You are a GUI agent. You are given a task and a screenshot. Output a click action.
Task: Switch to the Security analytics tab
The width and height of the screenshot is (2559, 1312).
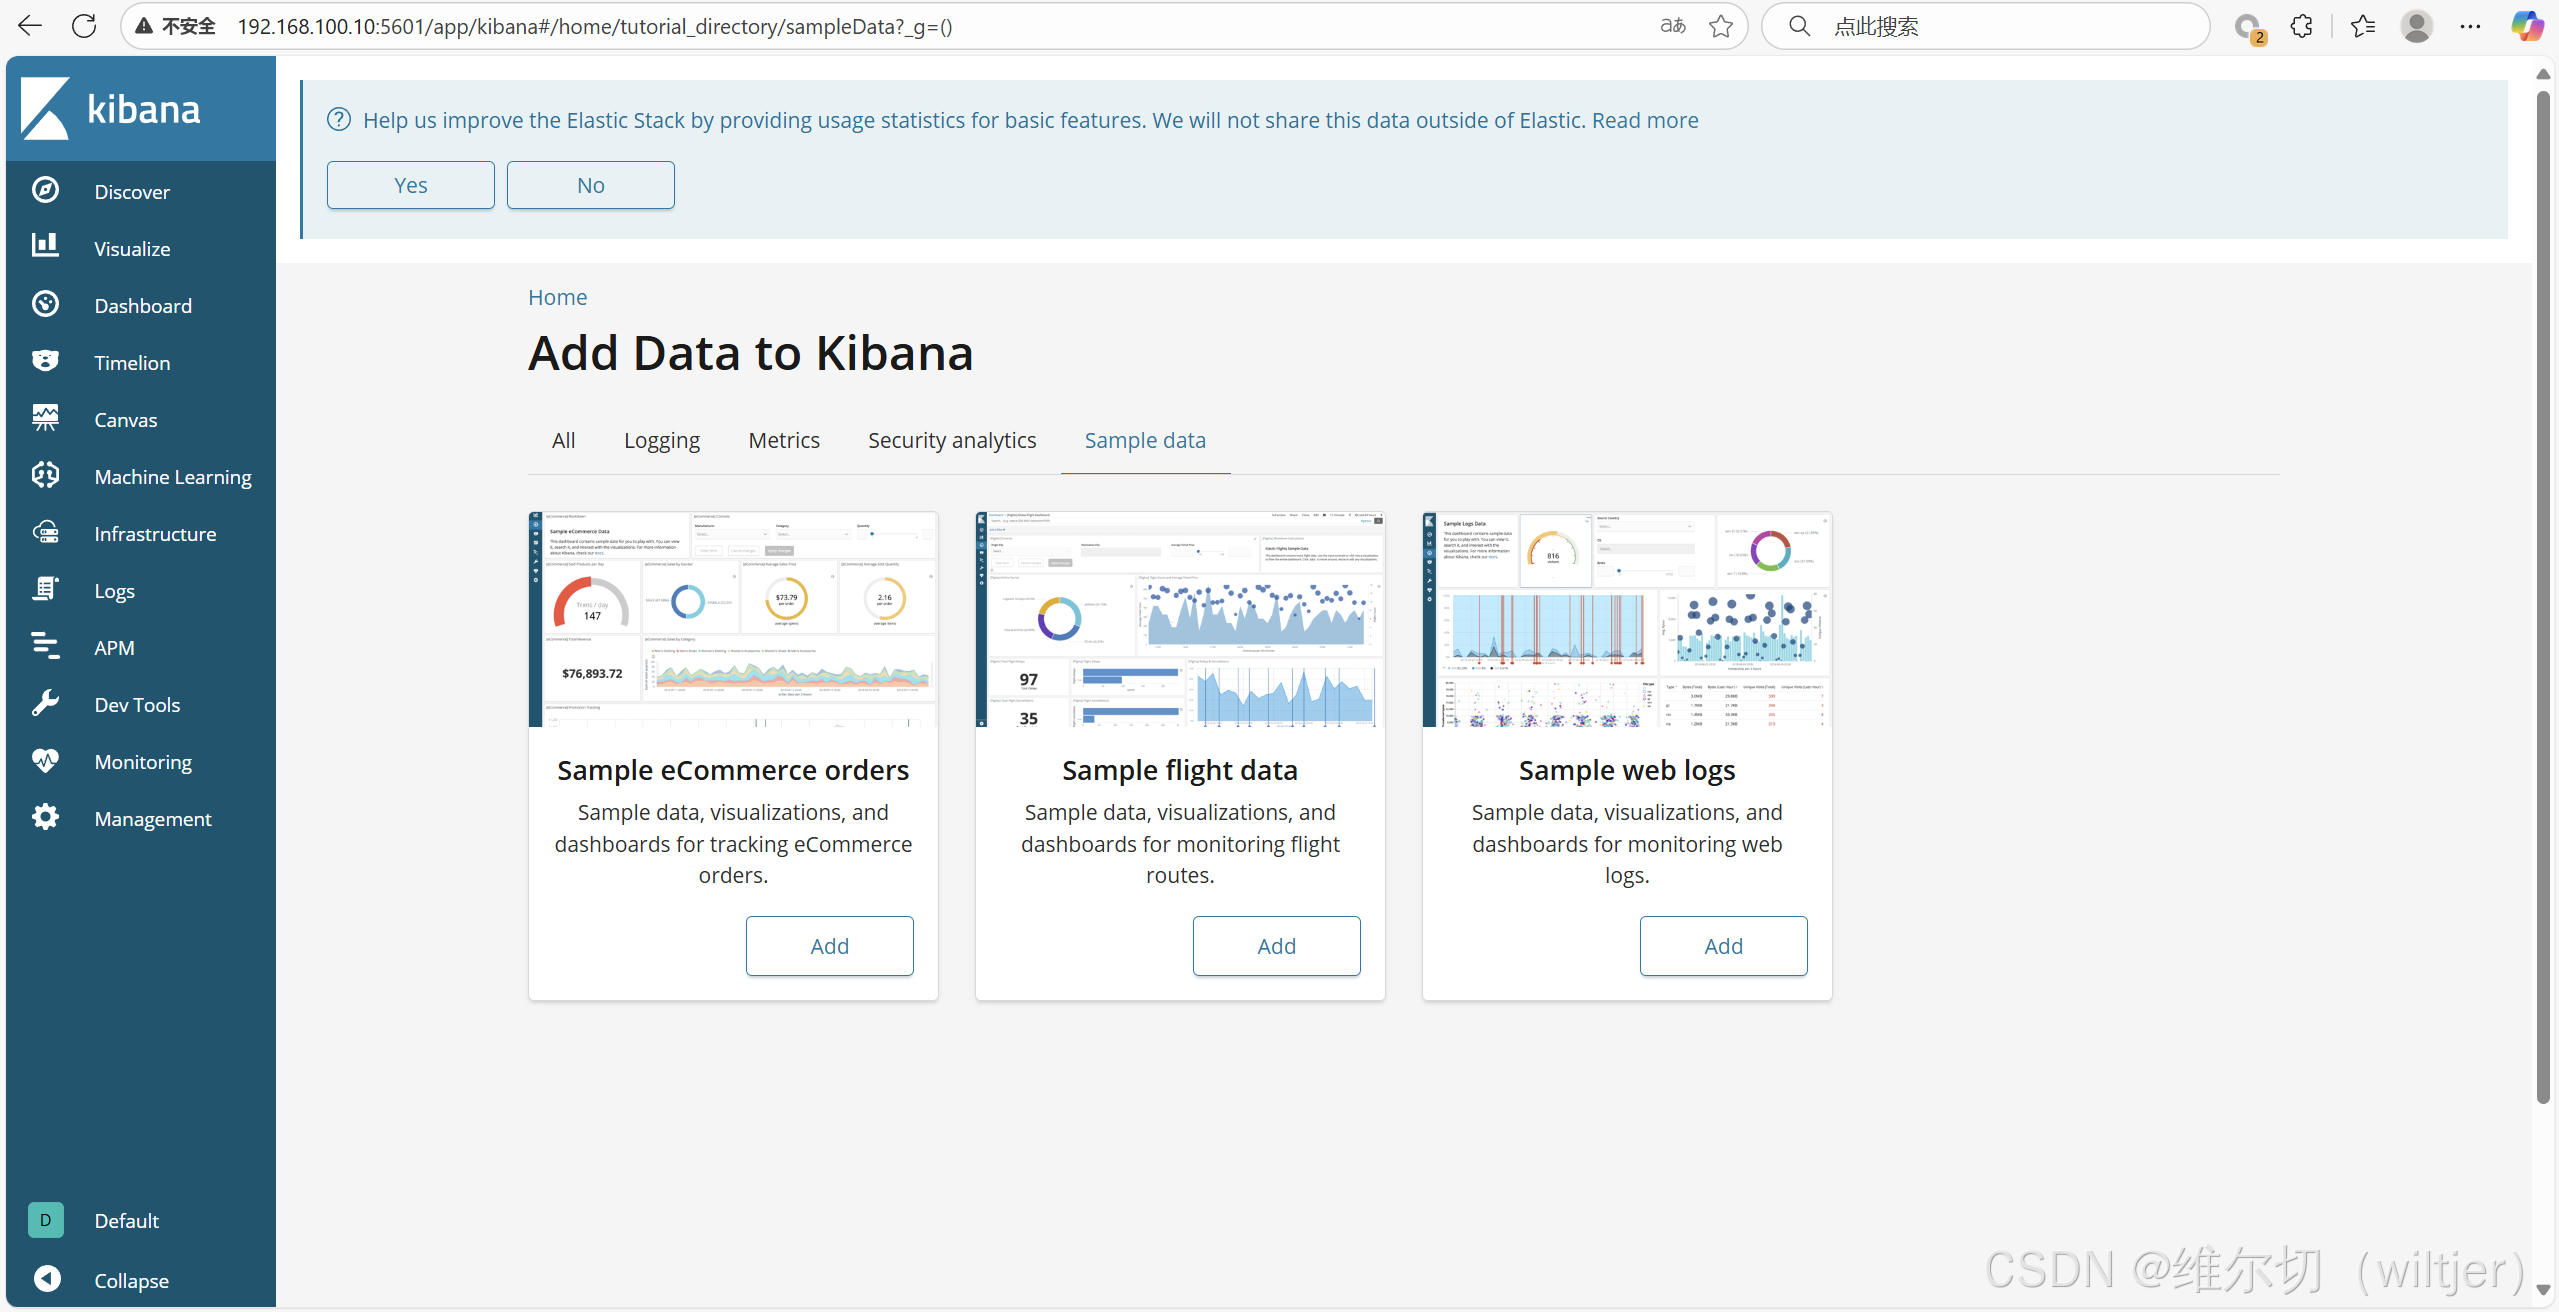[951, 441]
